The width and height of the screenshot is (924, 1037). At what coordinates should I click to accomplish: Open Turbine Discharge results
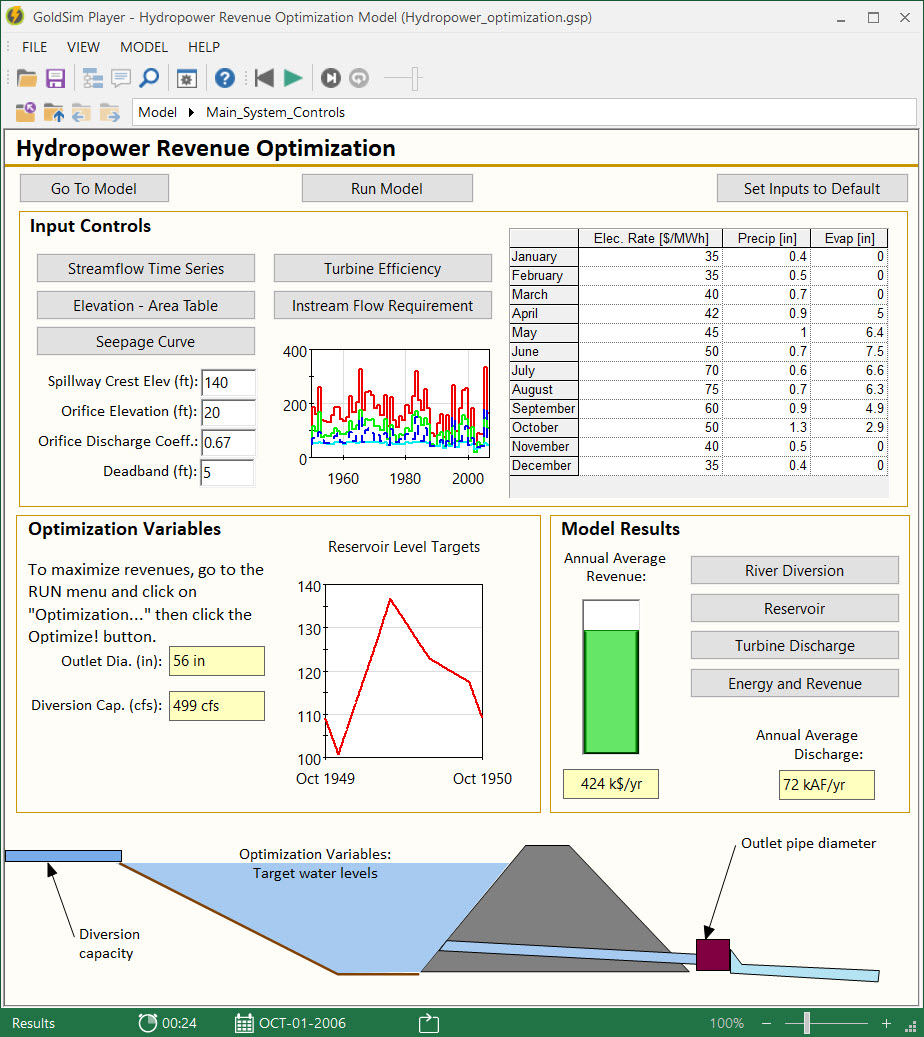coord(794,645)
